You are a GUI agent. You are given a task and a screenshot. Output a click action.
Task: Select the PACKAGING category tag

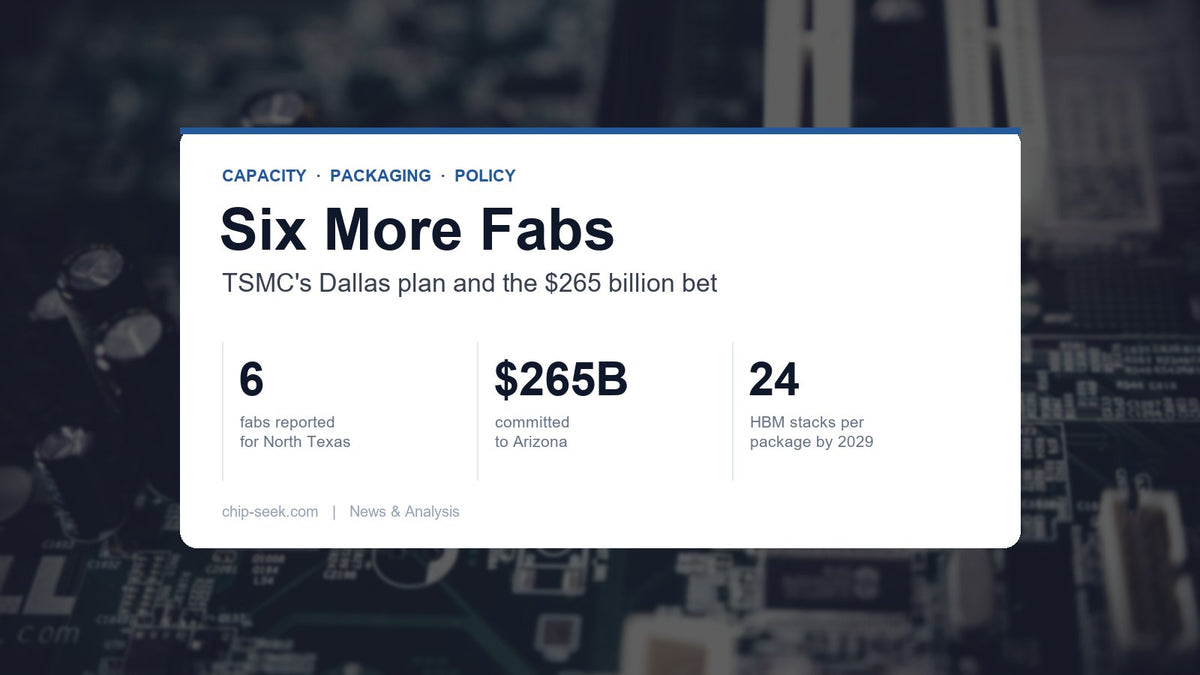pyautogui.click(x=380, y=176)
